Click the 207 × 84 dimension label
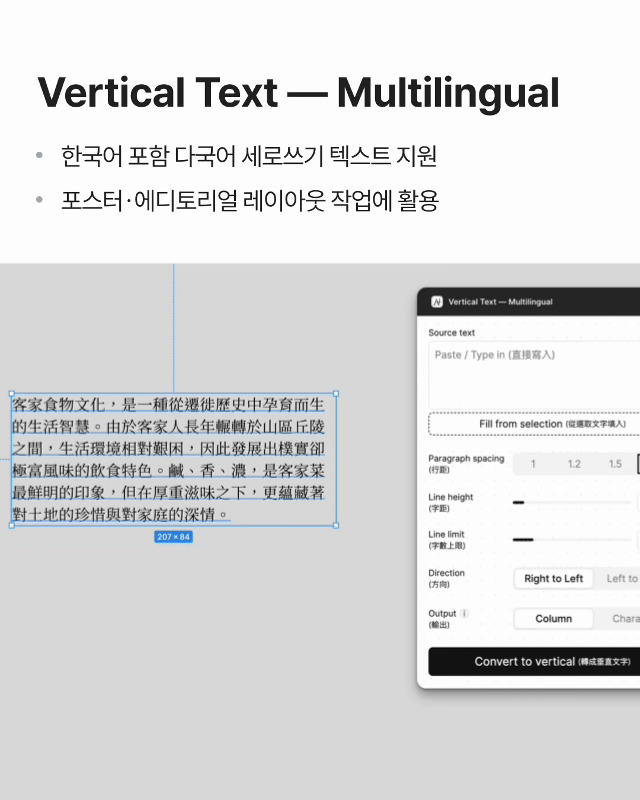This screenshot has height=800, width=640. point(174,537)
